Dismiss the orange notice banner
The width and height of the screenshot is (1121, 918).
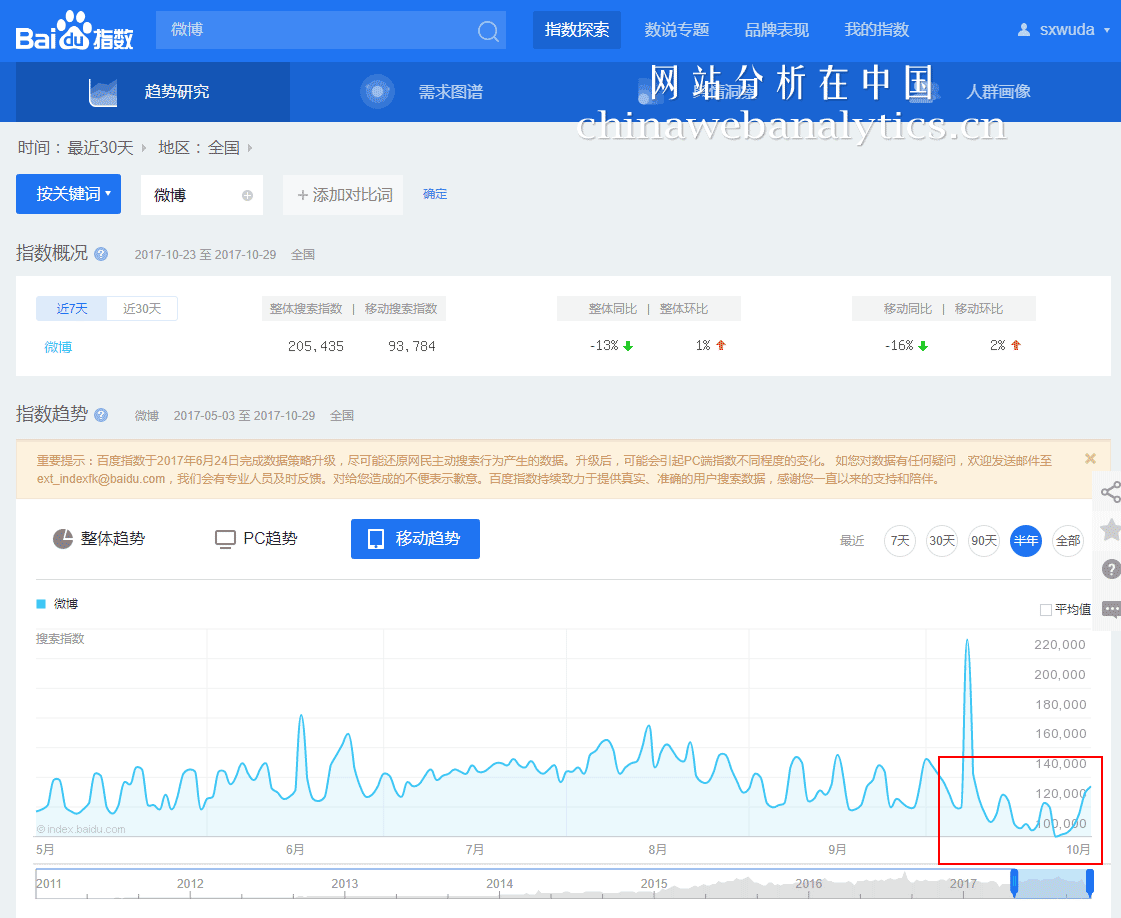tap(1090, 459)
